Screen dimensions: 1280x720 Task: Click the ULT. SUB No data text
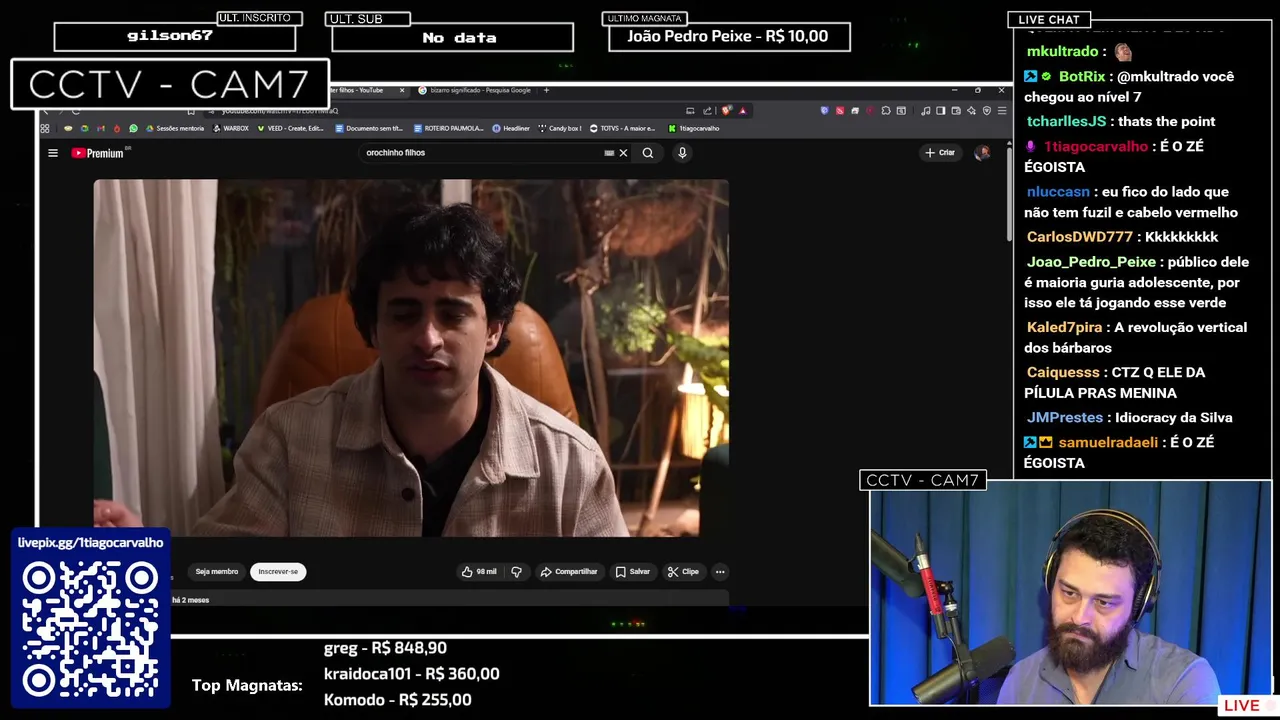tap(459, 38)
